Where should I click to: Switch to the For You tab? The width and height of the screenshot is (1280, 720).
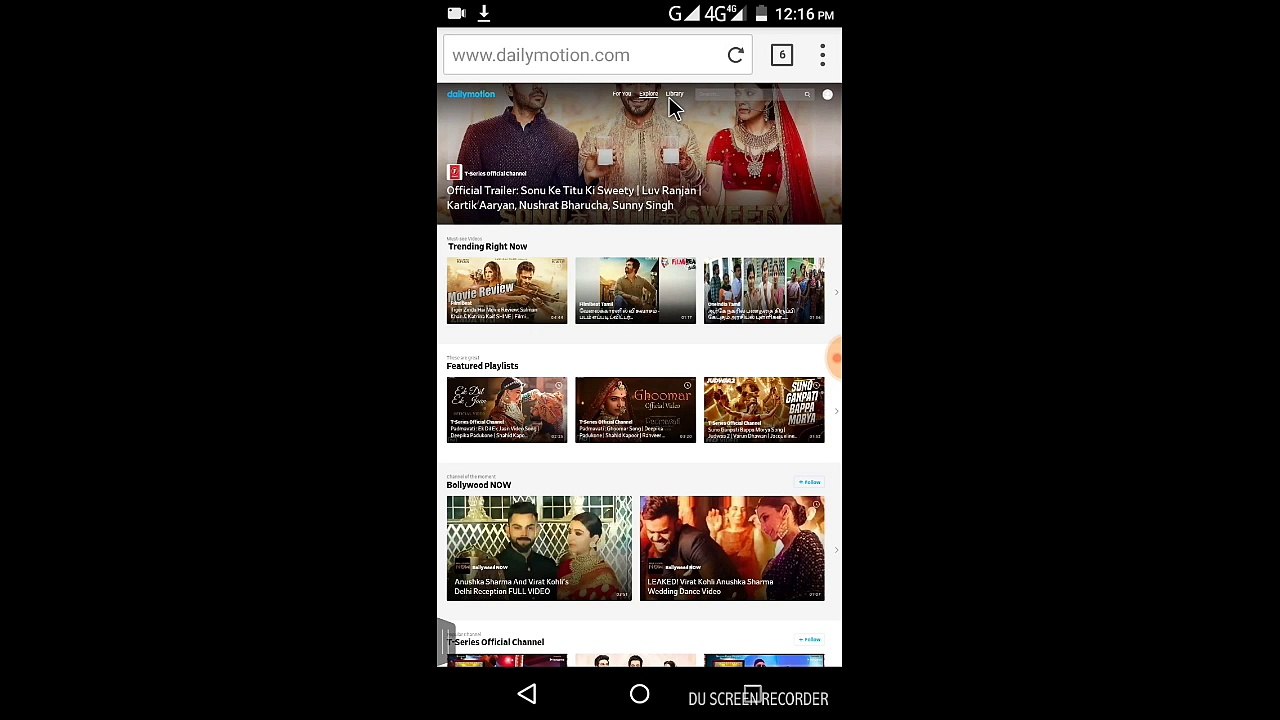pos(622,94)
